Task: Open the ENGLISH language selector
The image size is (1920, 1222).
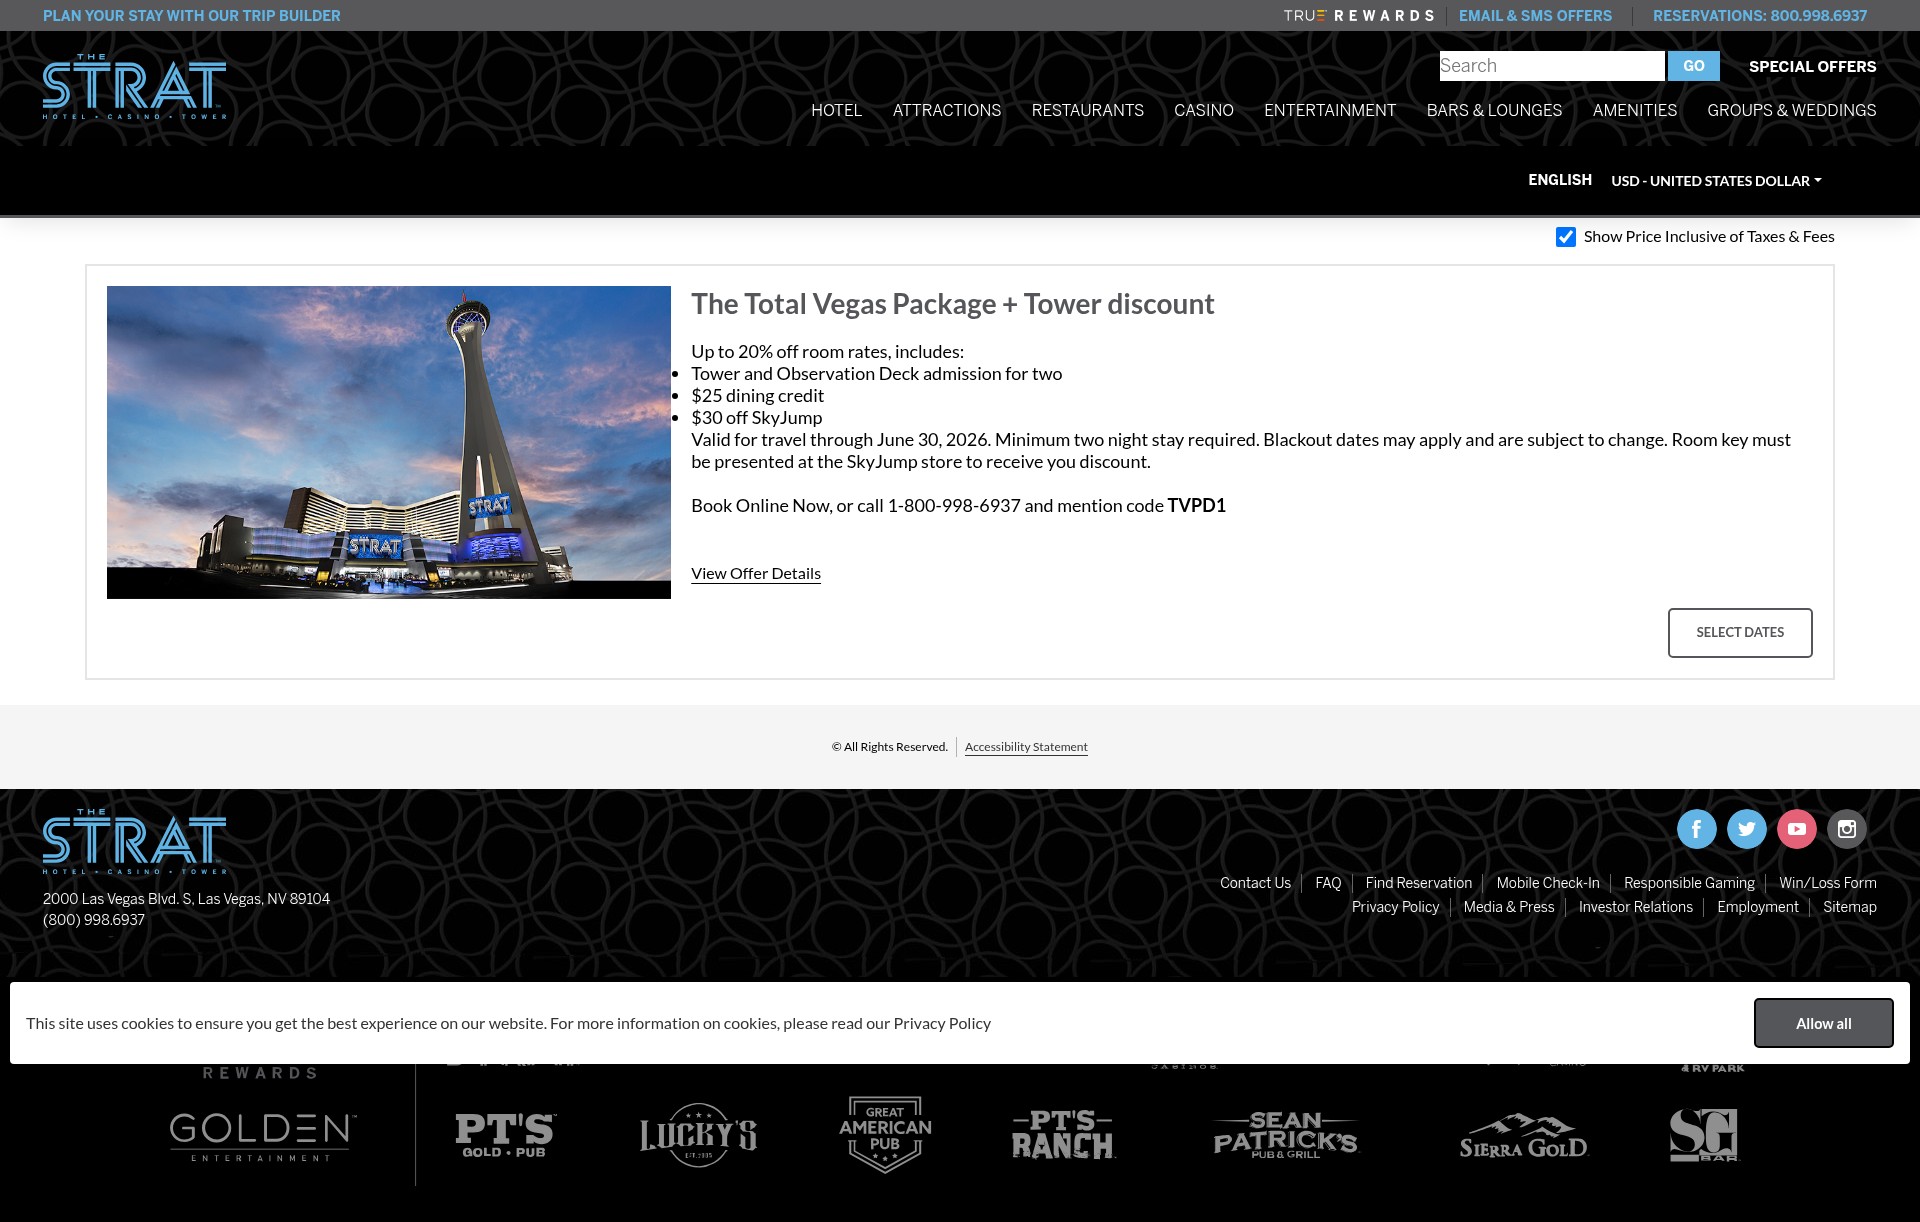Action: click(1559, 180)
